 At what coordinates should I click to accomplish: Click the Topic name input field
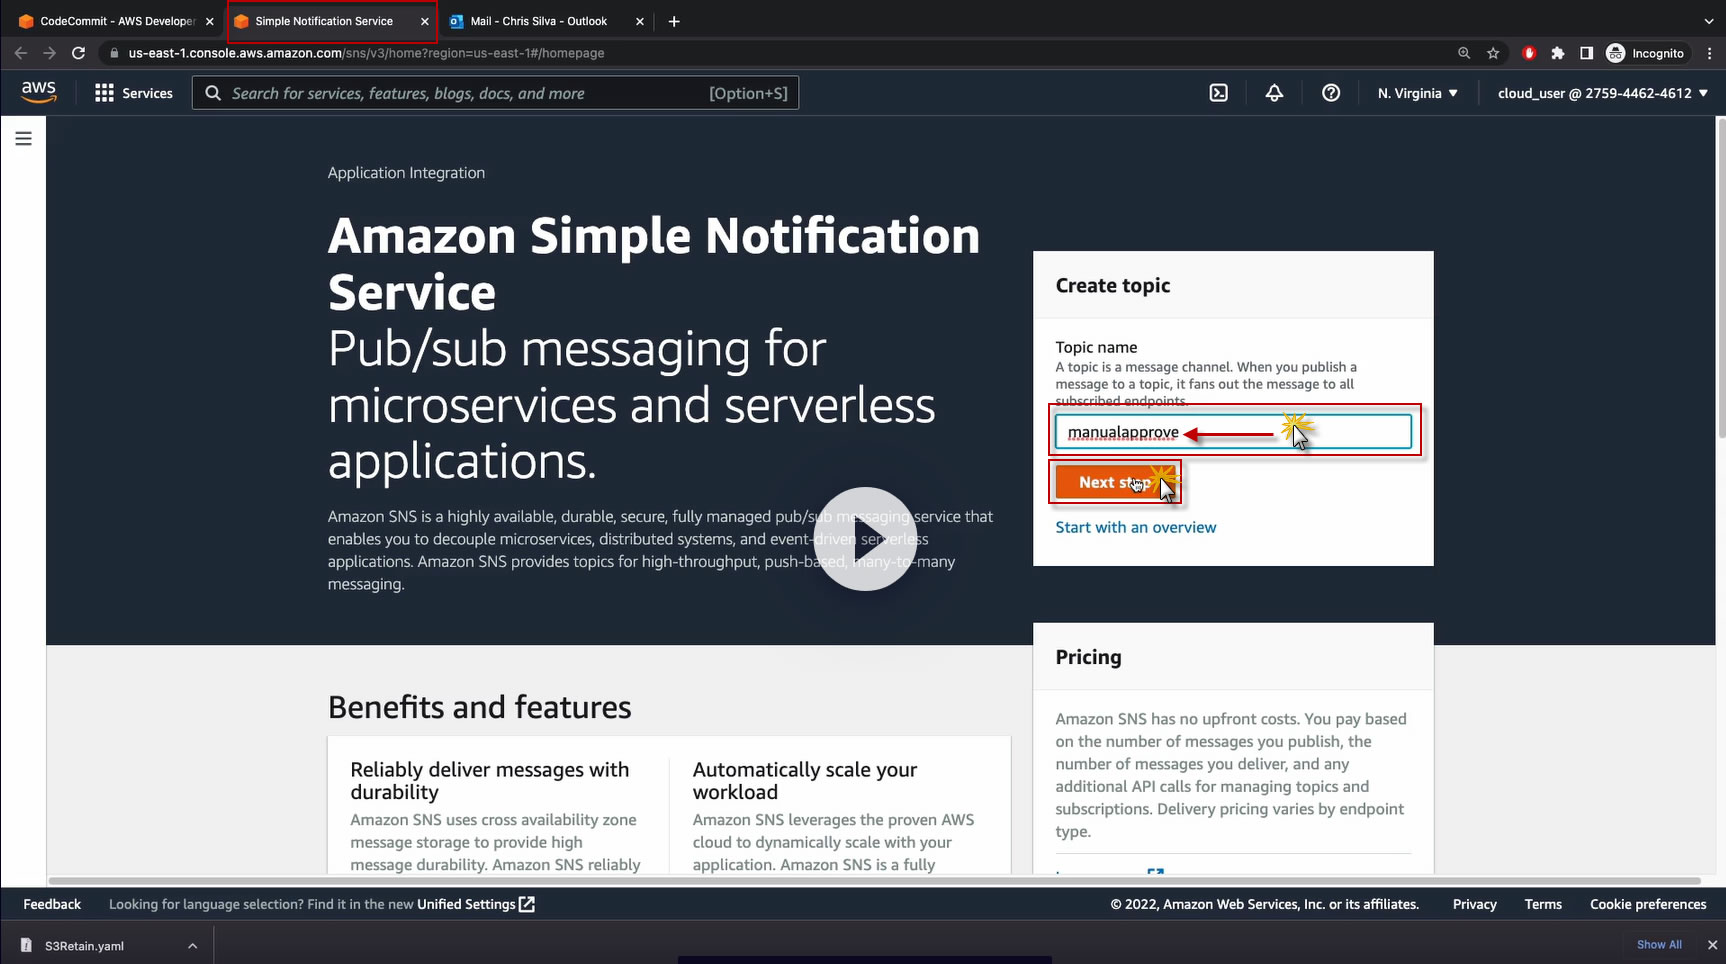(x=1233, y=432)
